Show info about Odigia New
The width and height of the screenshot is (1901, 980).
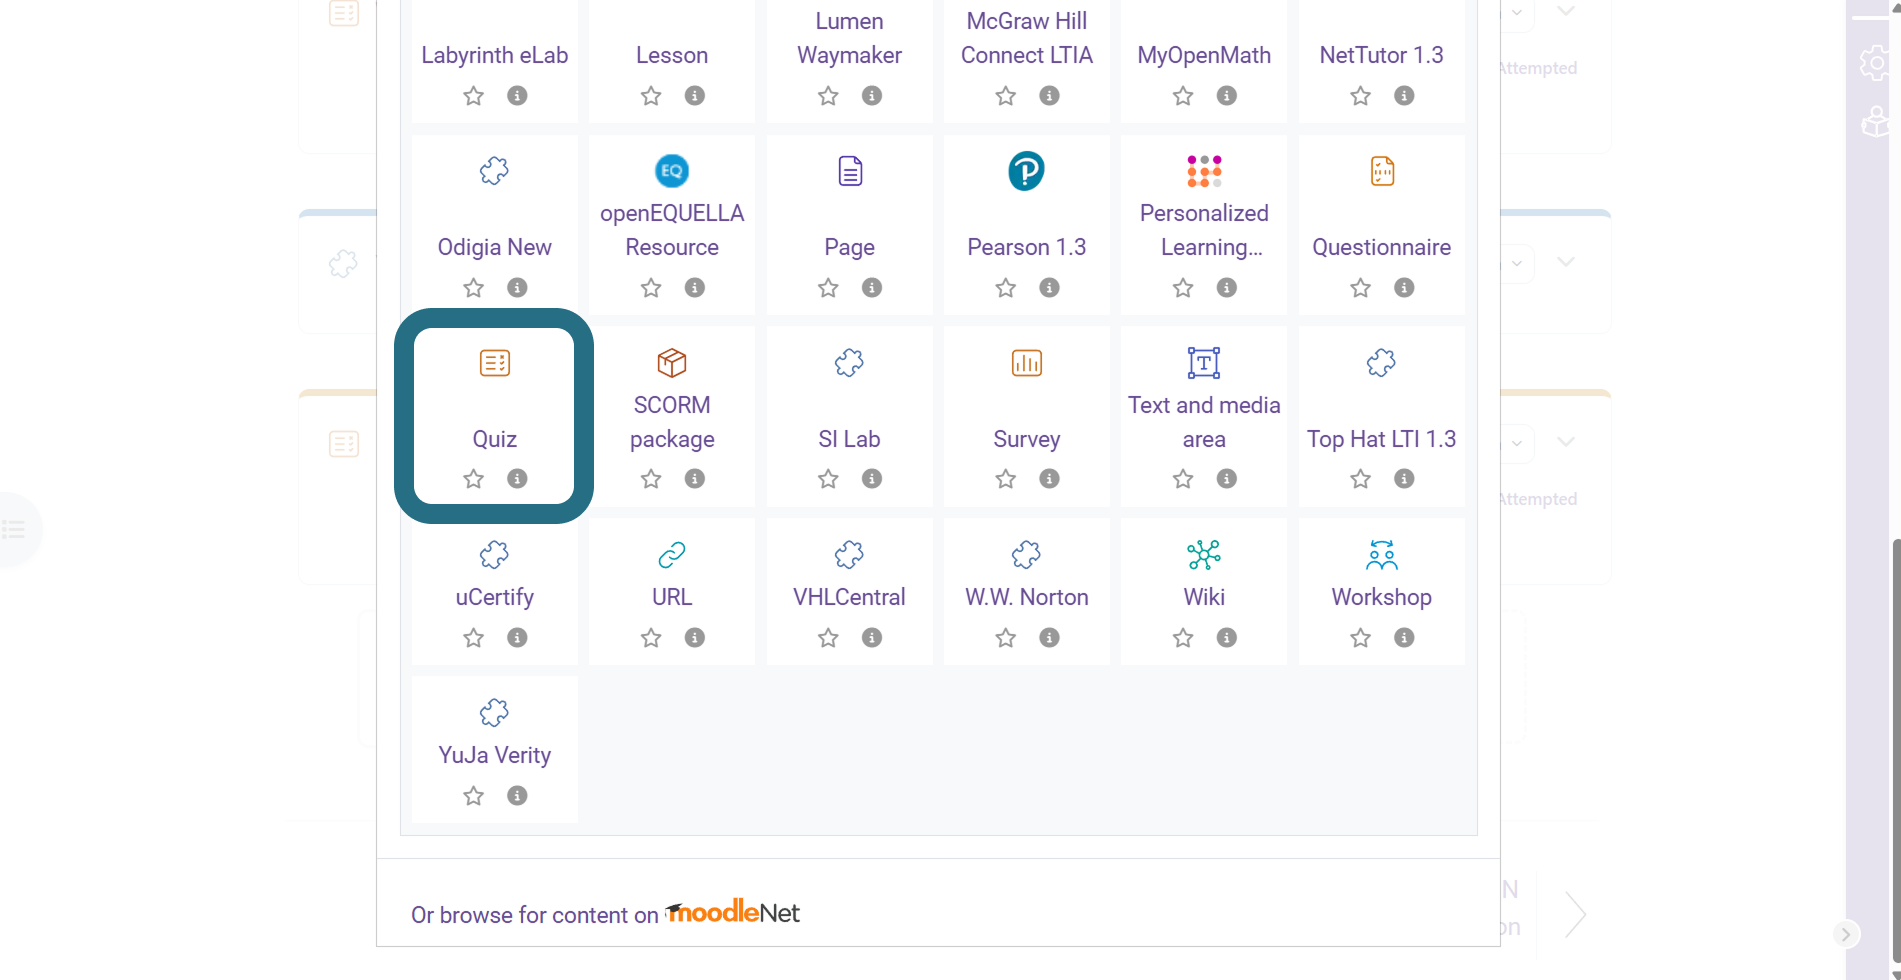click(517, 288)
